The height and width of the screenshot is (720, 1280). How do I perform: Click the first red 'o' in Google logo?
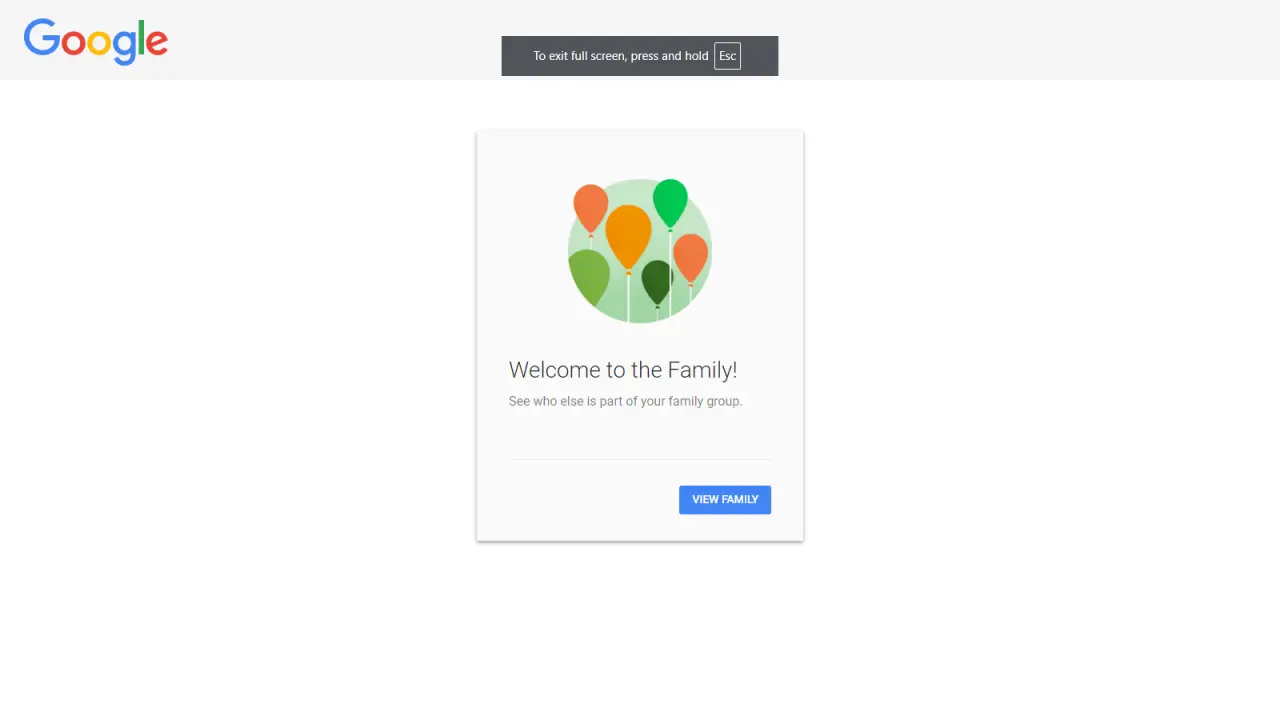pyautogui.click(x=74, y=43)
